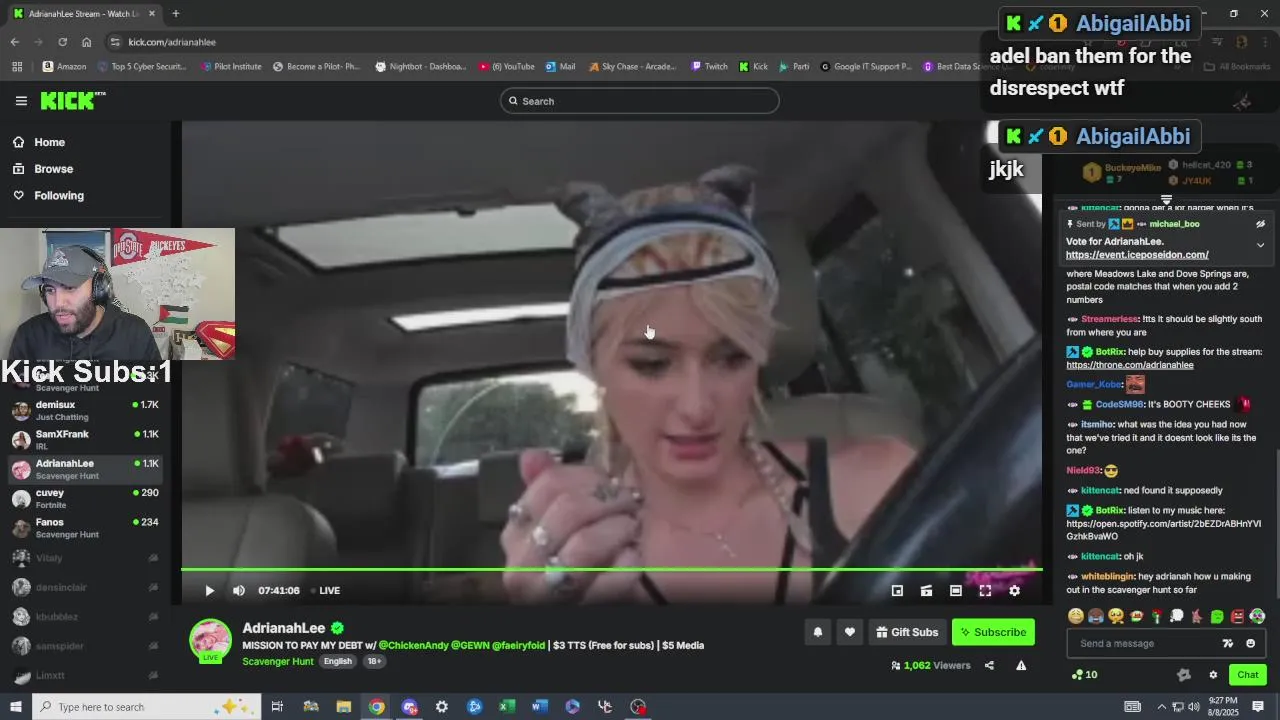Screen dimensions: 1280x720
Task: Open Fanos channel in sidebar
Action: point(85,528)
